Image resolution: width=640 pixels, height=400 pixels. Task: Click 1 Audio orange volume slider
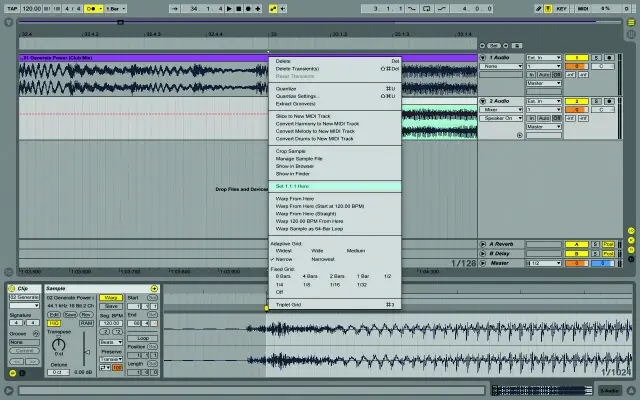pyautogui.click(x=576, y=66)
